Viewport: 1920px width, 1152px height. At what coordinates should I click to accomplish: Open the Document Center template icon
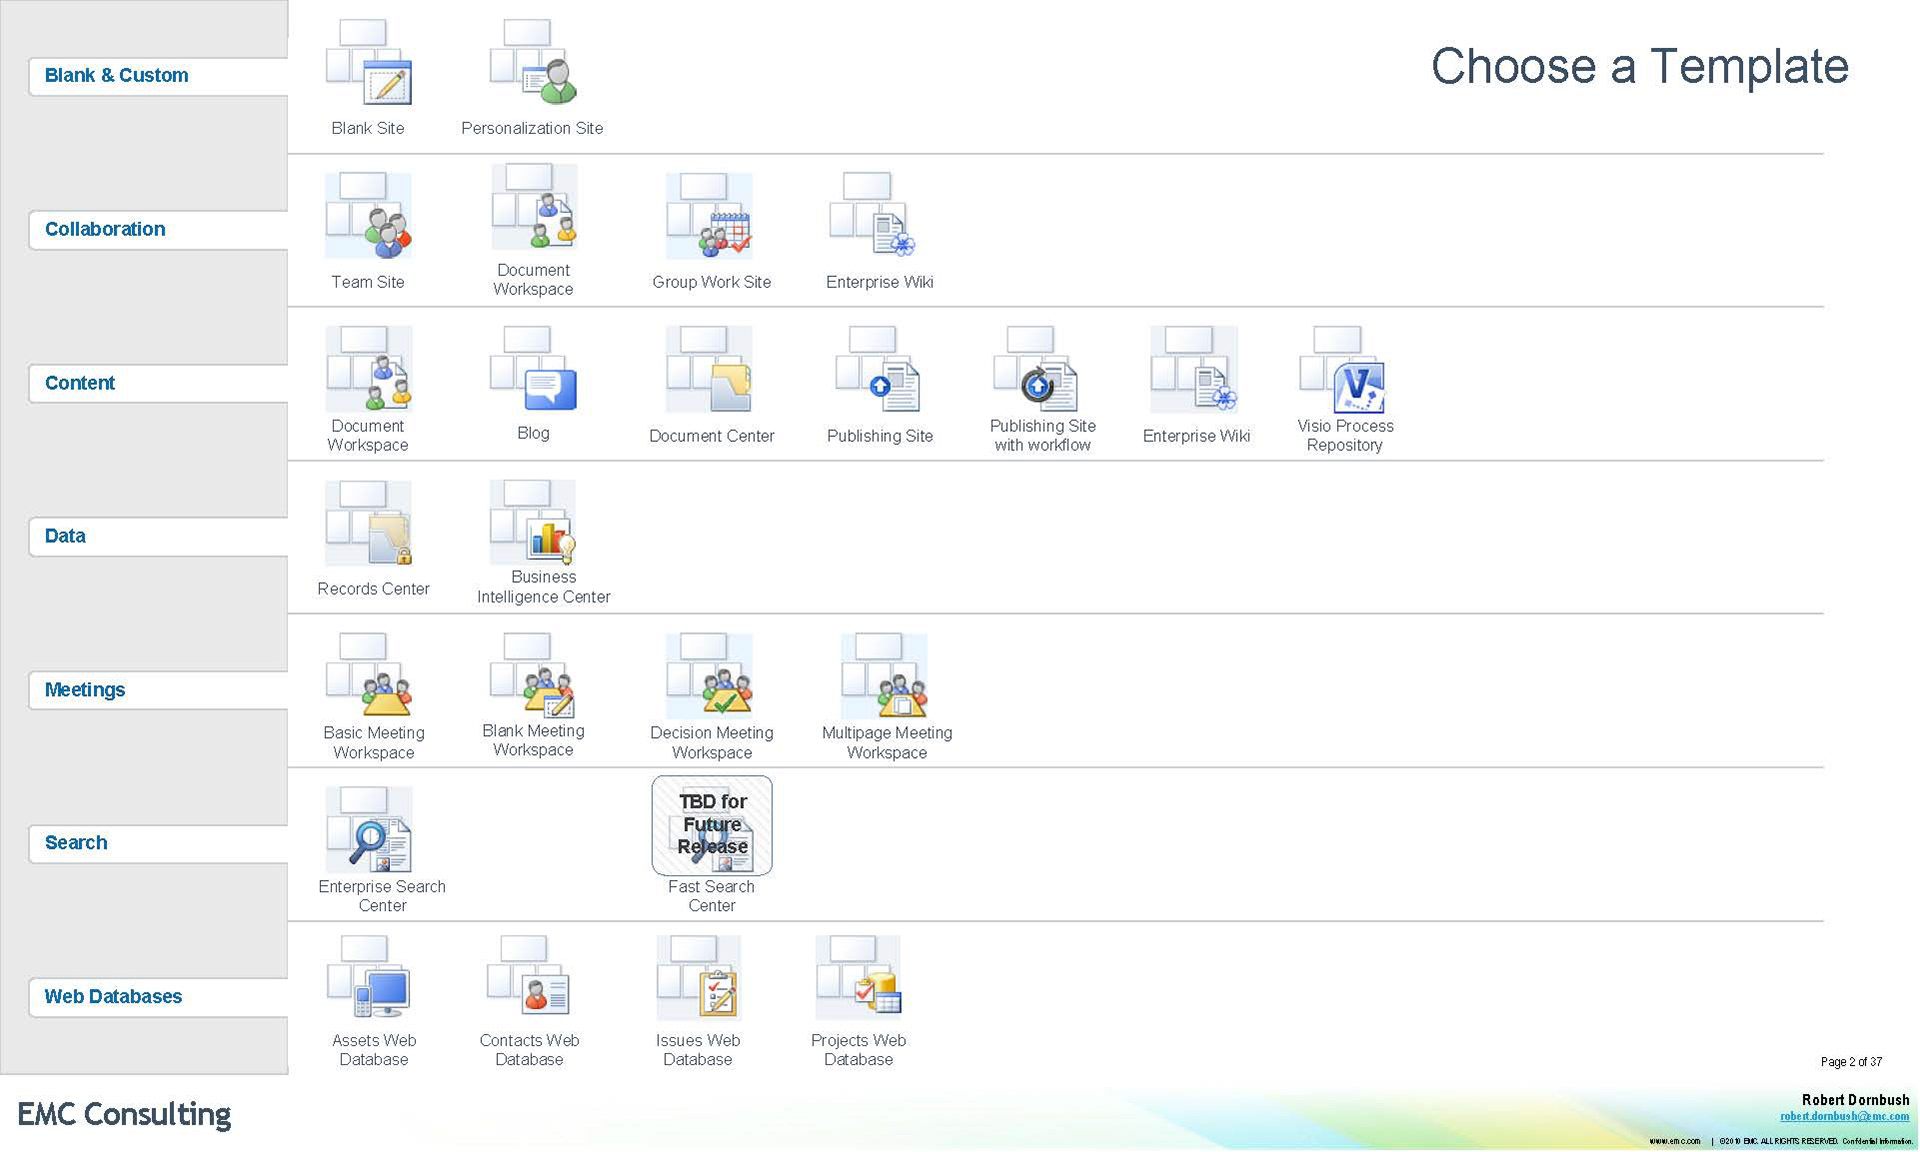pos(710,370)
